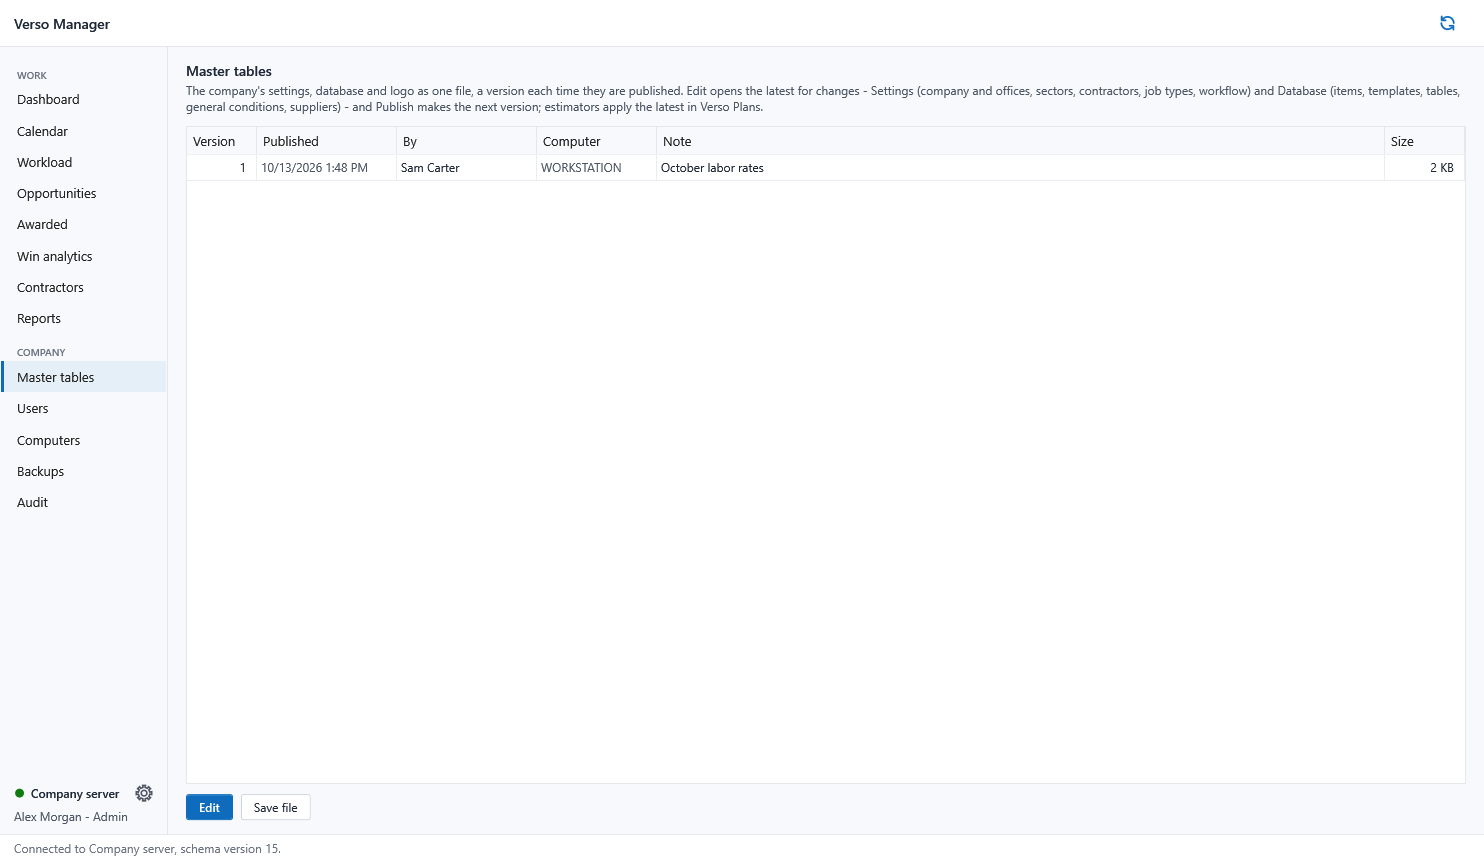
Task: Click the Computer column header
Action: click(597, 141)
